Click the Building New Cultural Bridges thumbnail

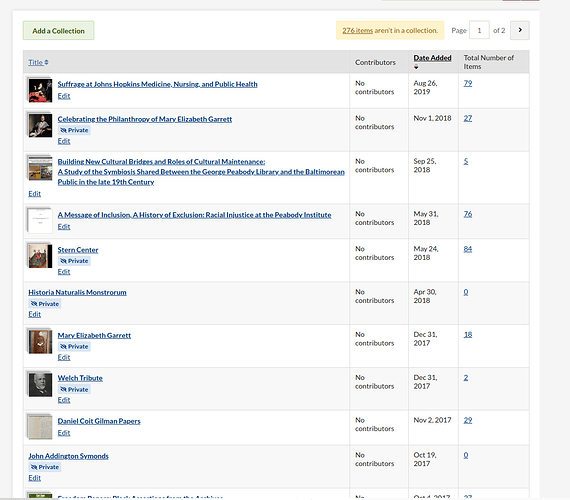[x=40, y=168]
